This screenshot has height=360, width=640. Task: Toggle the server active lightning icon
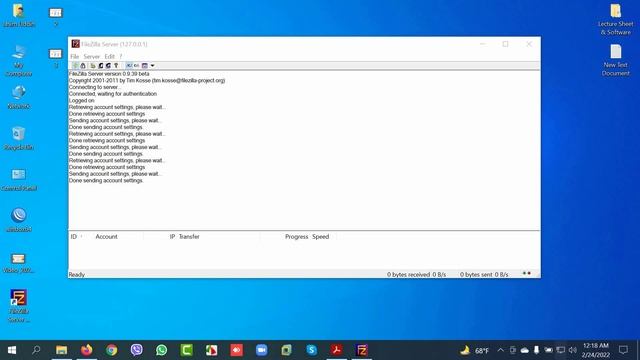76,65
